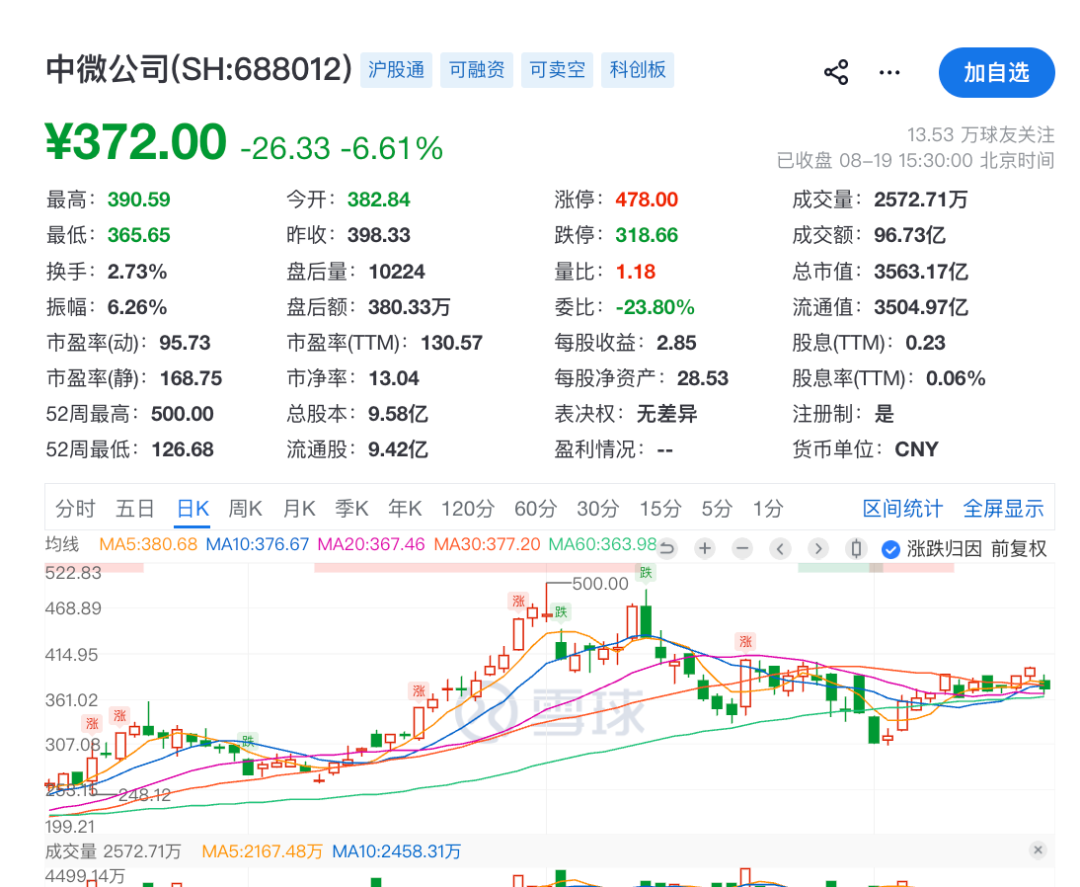Click the 科创板 tag
Image resolution: width=1080 pixels, height=887 pixels.
tap(638, 70)
